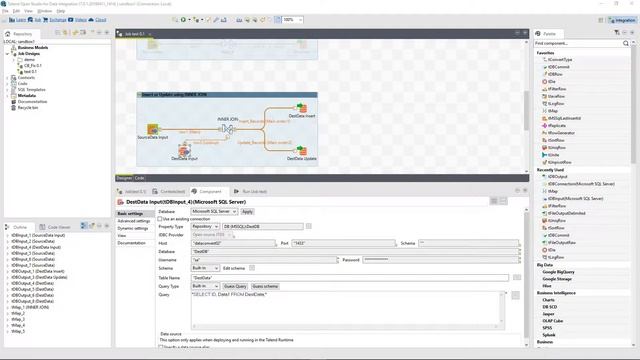Pick tDBRow from palette Favorites
Screen dimensions: 640x360
coord(555,74)
